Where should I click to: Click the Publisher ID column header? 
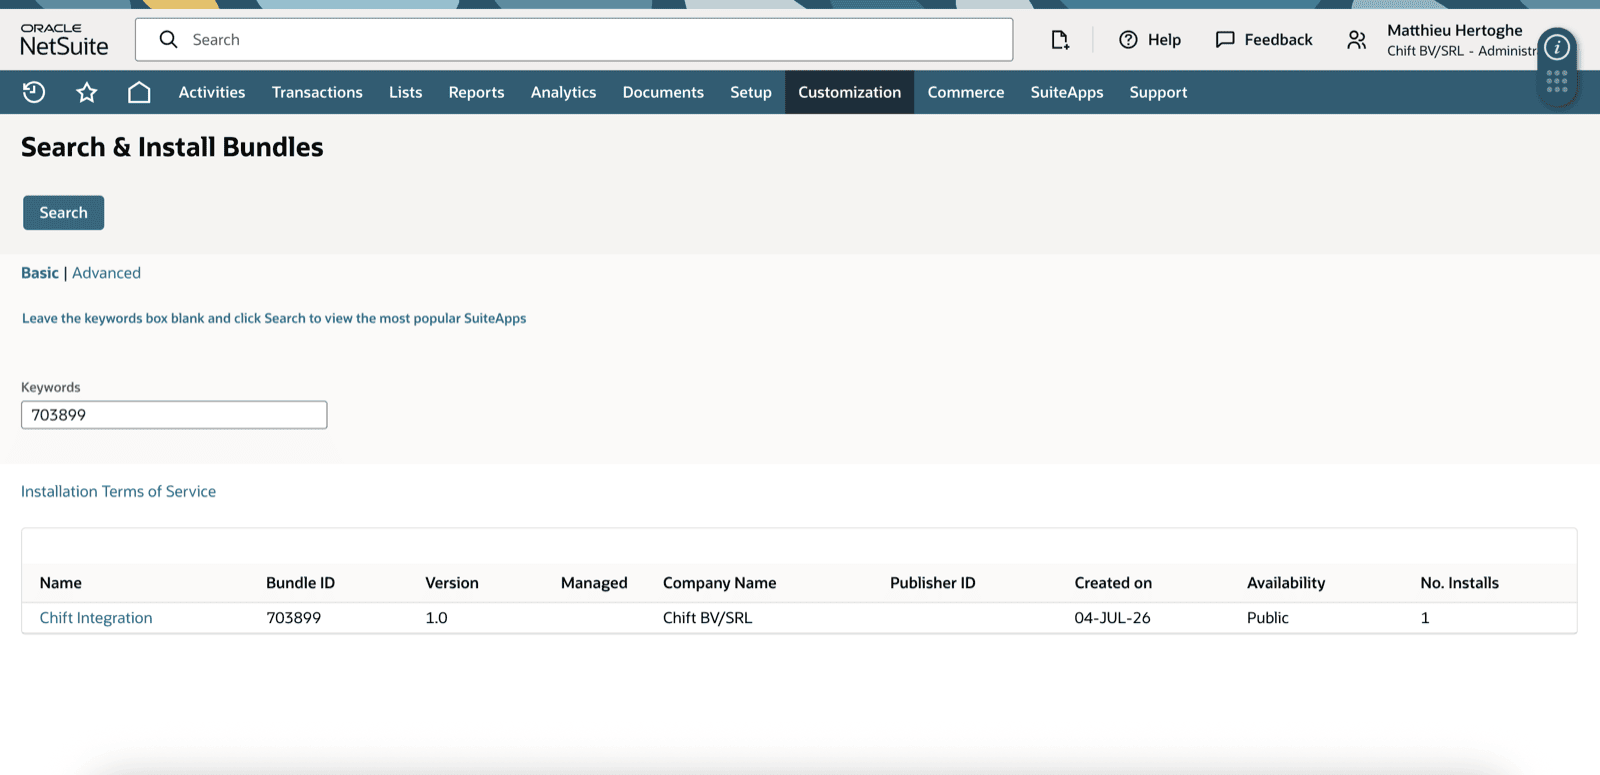coord(933,583)
